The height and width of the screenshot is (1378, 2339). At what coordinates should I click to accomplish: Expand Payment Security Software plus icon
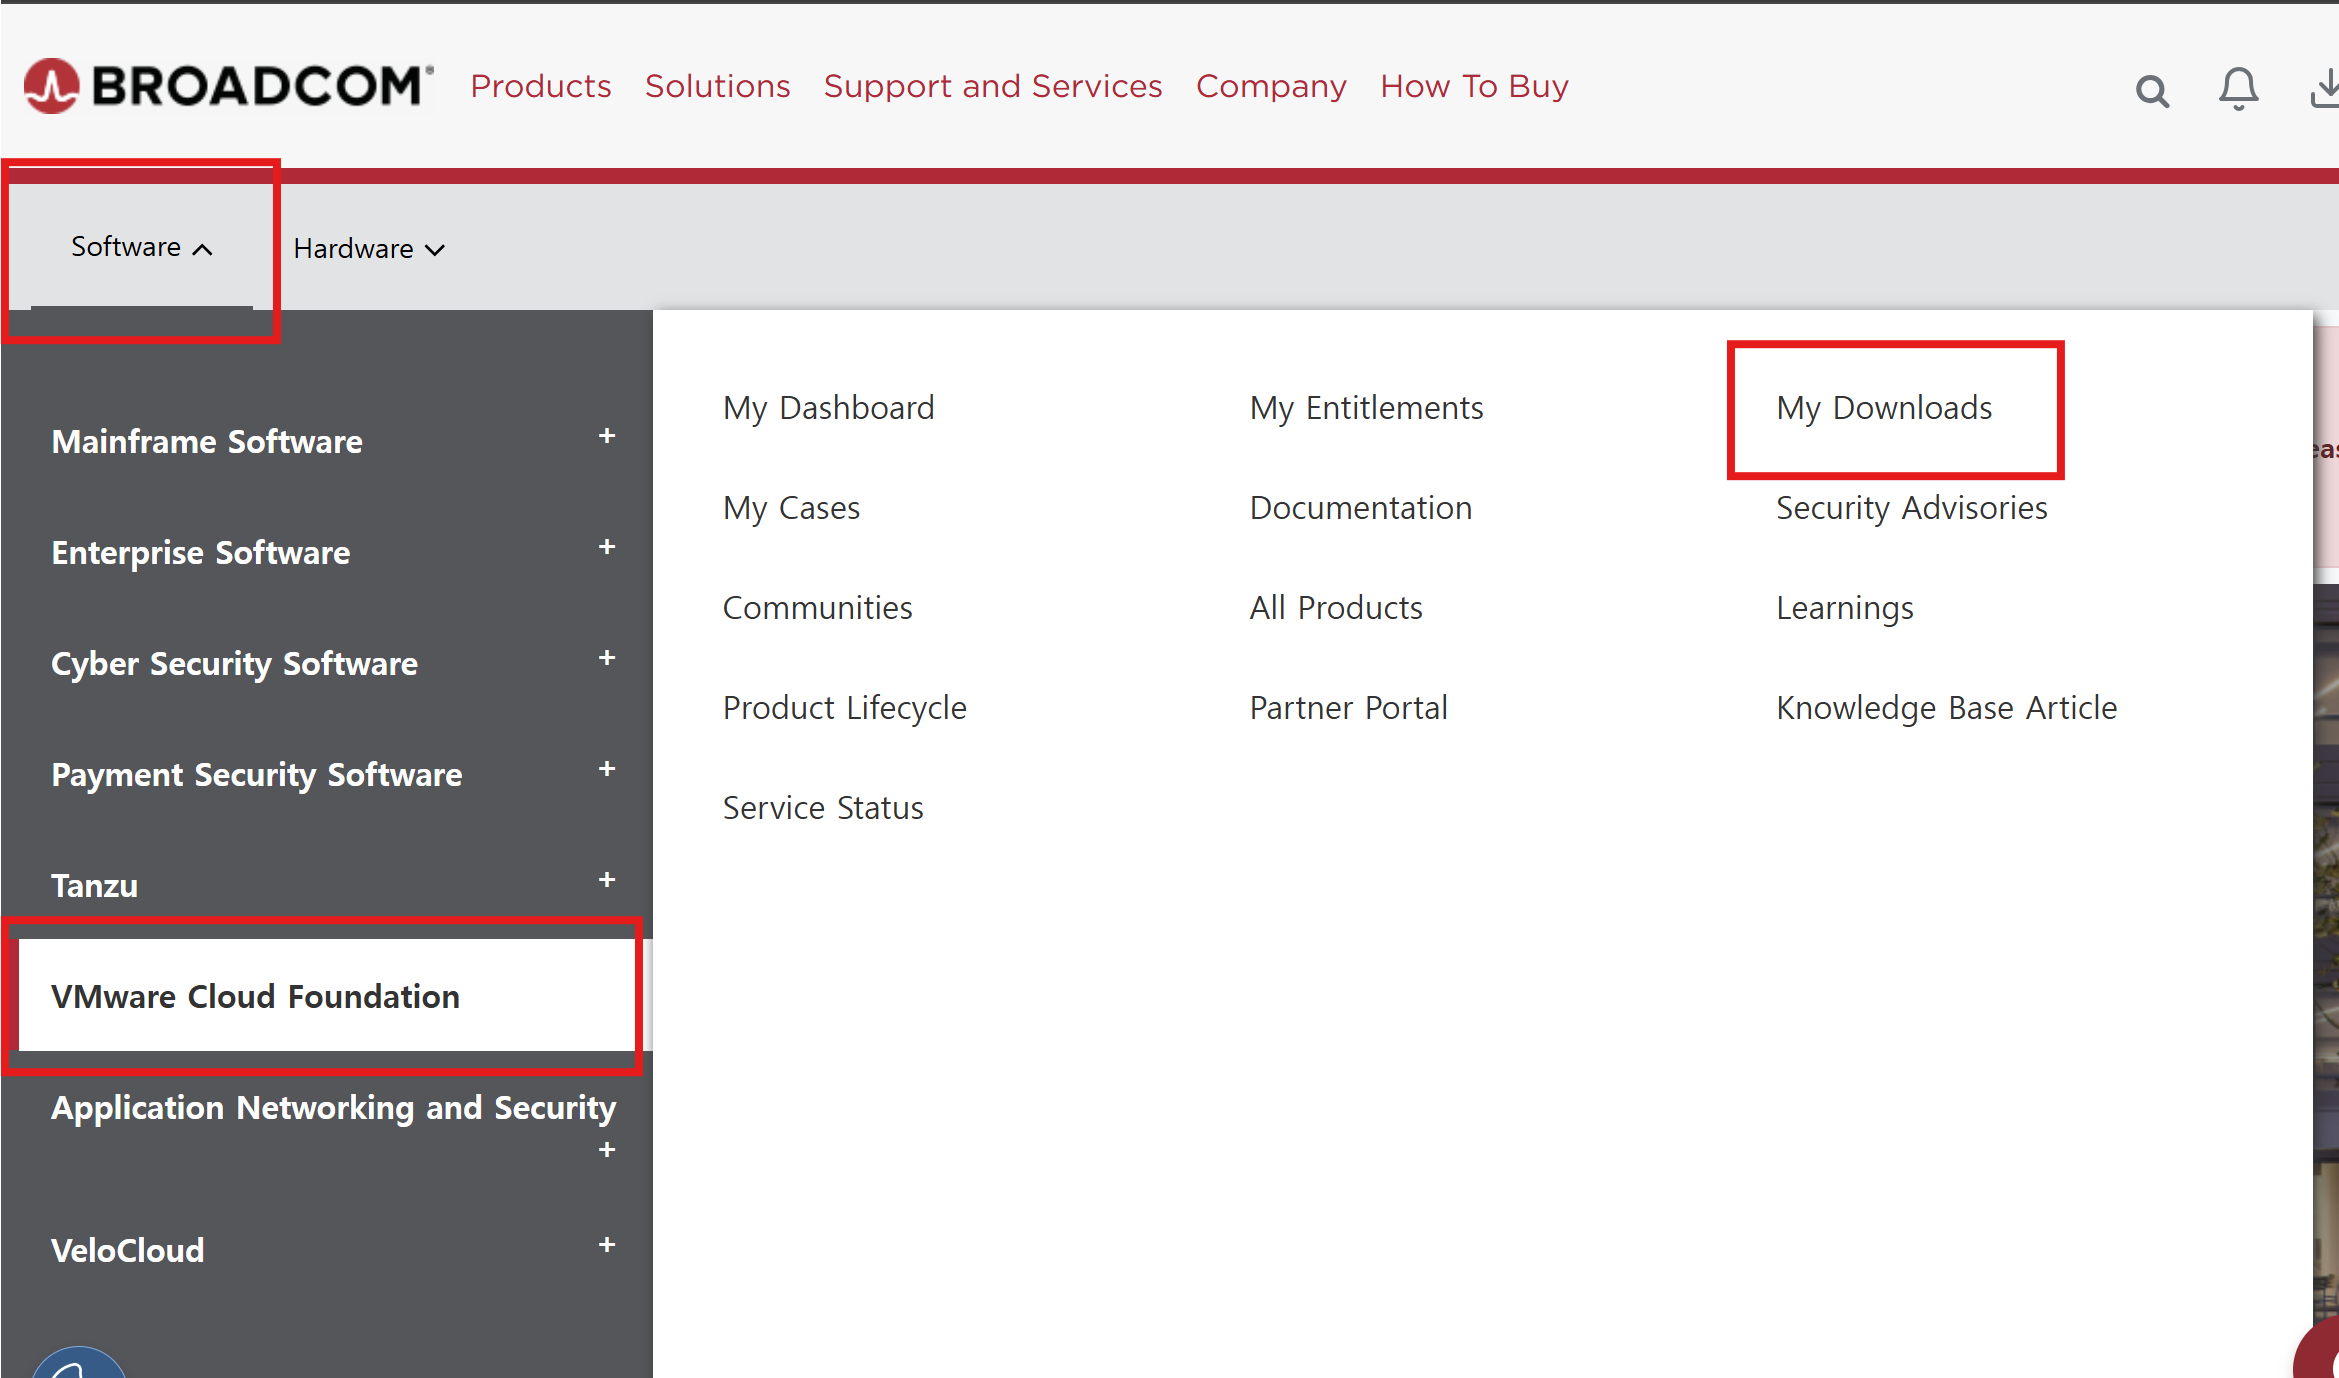606,769
